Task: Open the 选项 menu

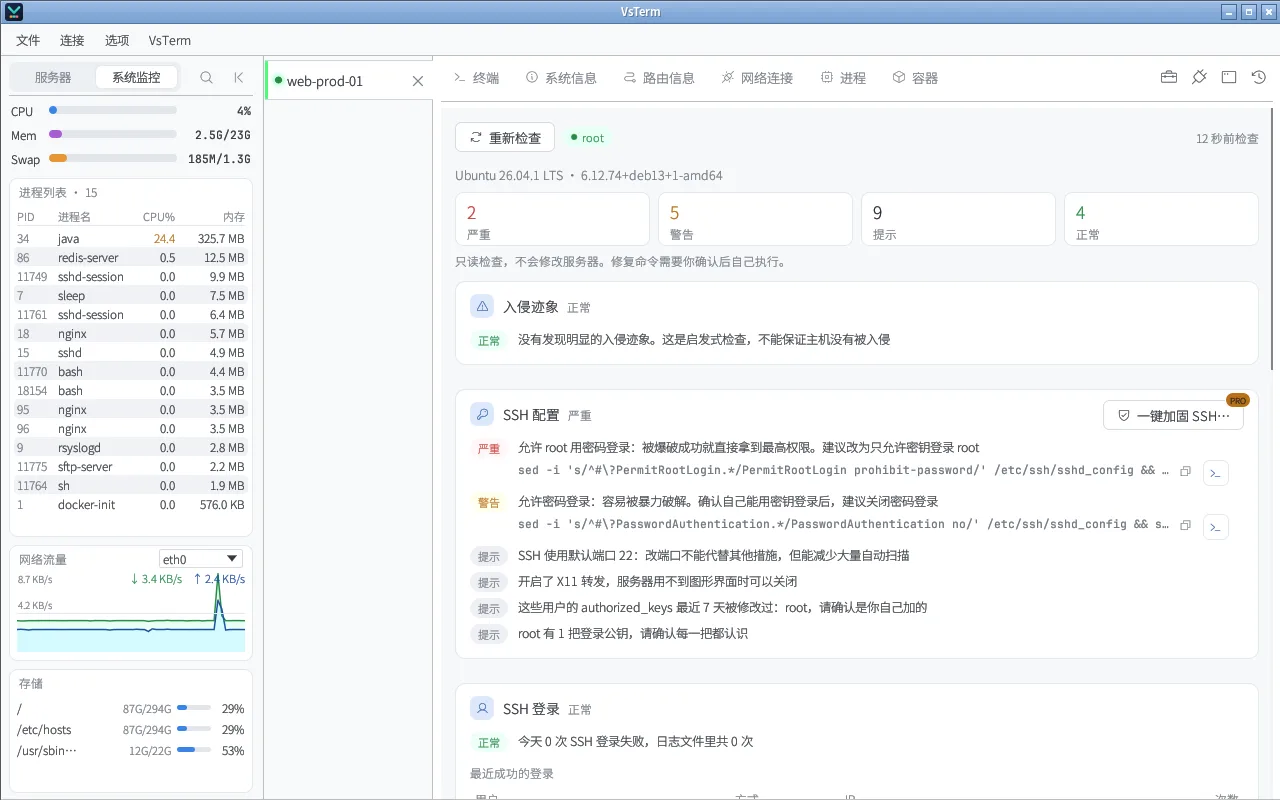Action: coord(117,40)
